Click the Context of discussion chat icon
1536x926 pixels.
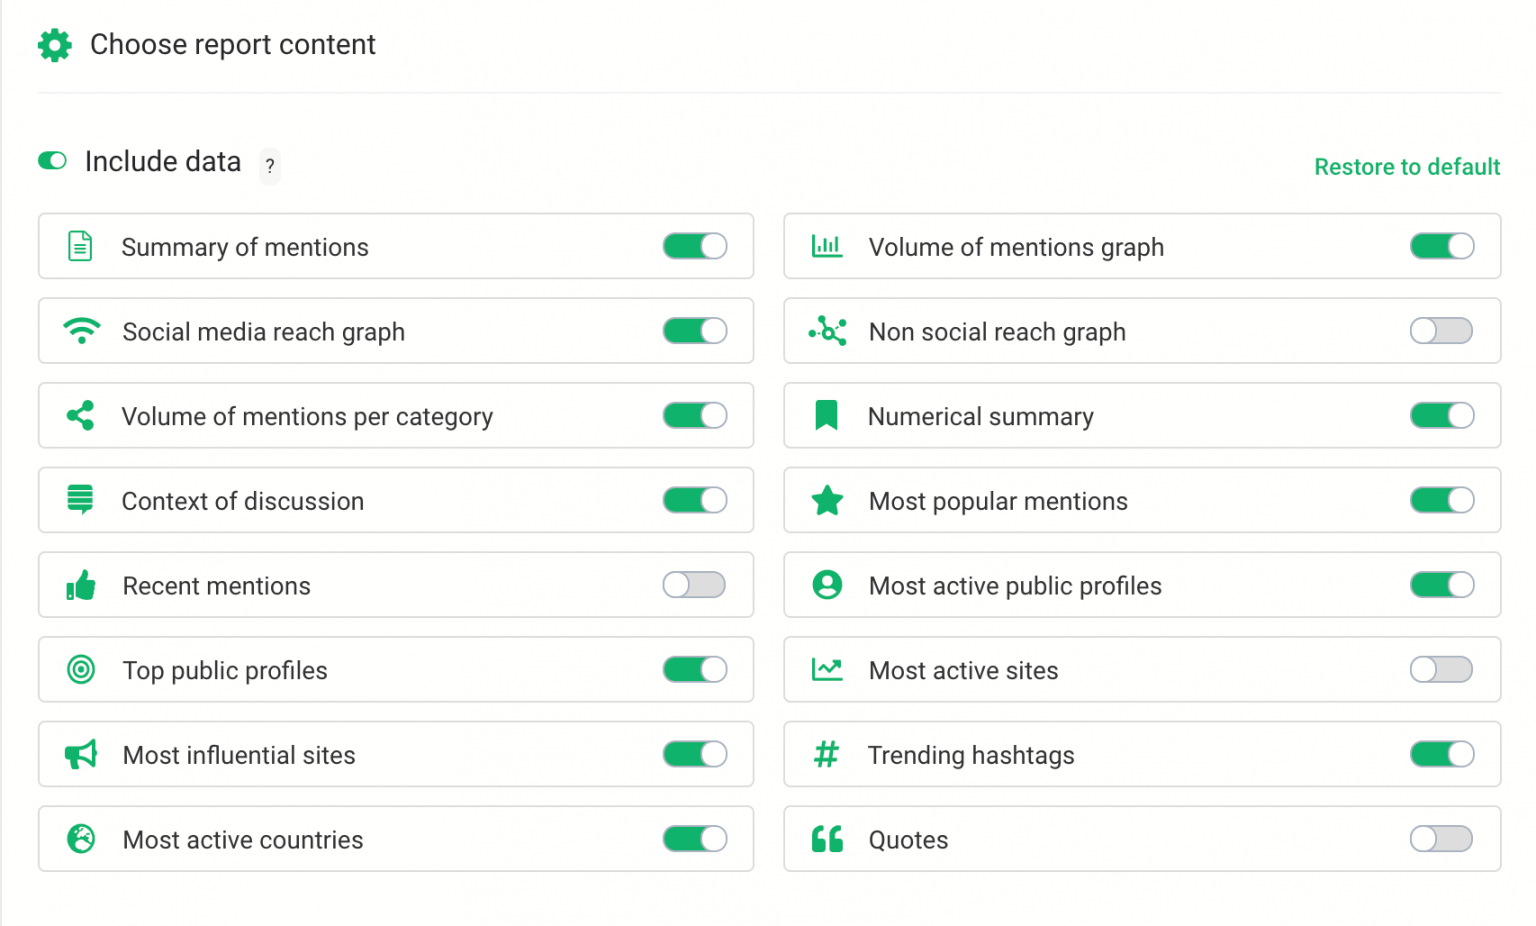(x=81, y=500)
